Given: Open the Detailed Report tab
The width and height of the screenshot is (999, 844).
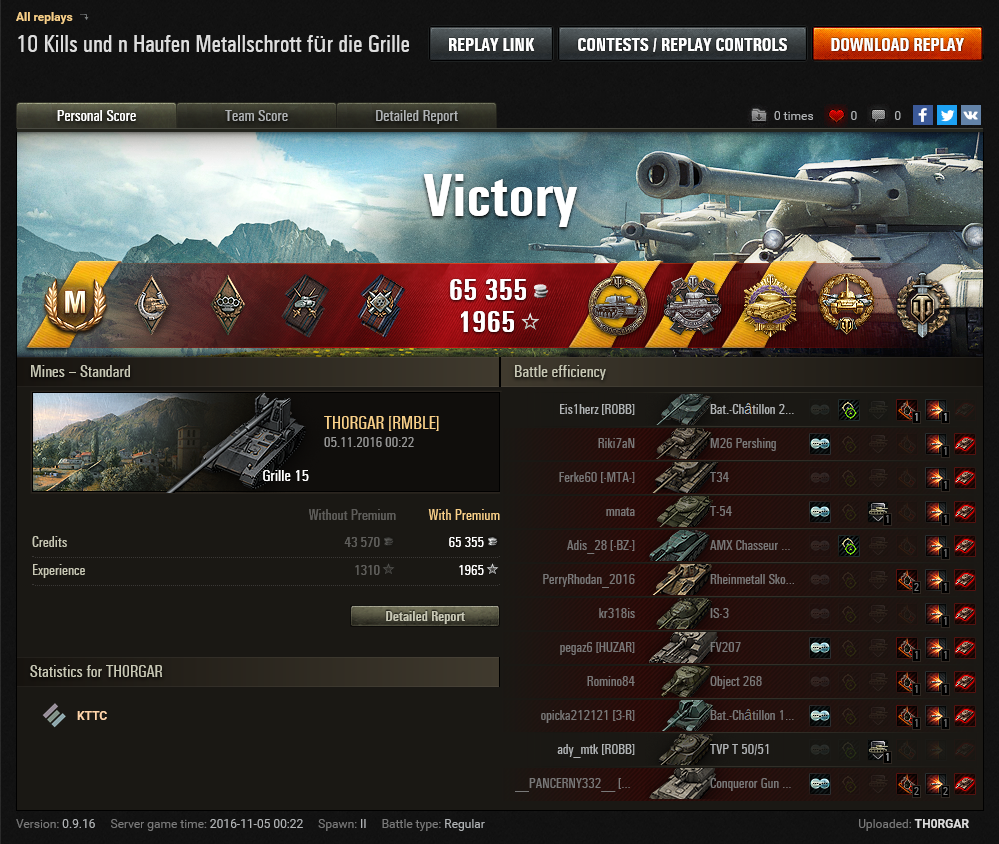Looking at the screenshot, I should coord(417,116).
